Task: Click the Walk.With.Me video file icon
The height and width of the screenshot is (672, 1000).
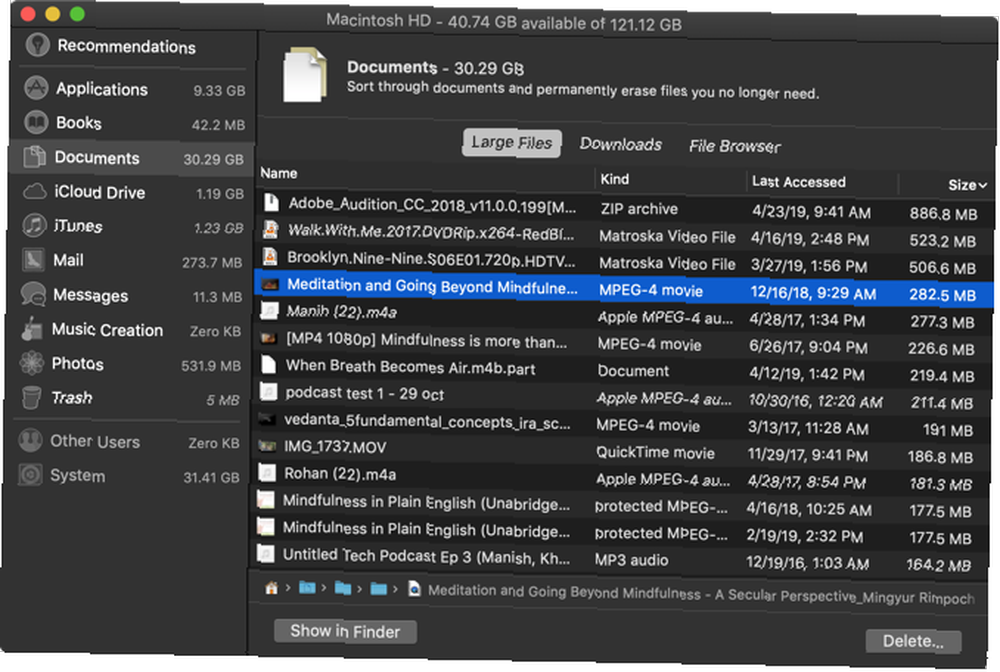Action: pos(270,230)
